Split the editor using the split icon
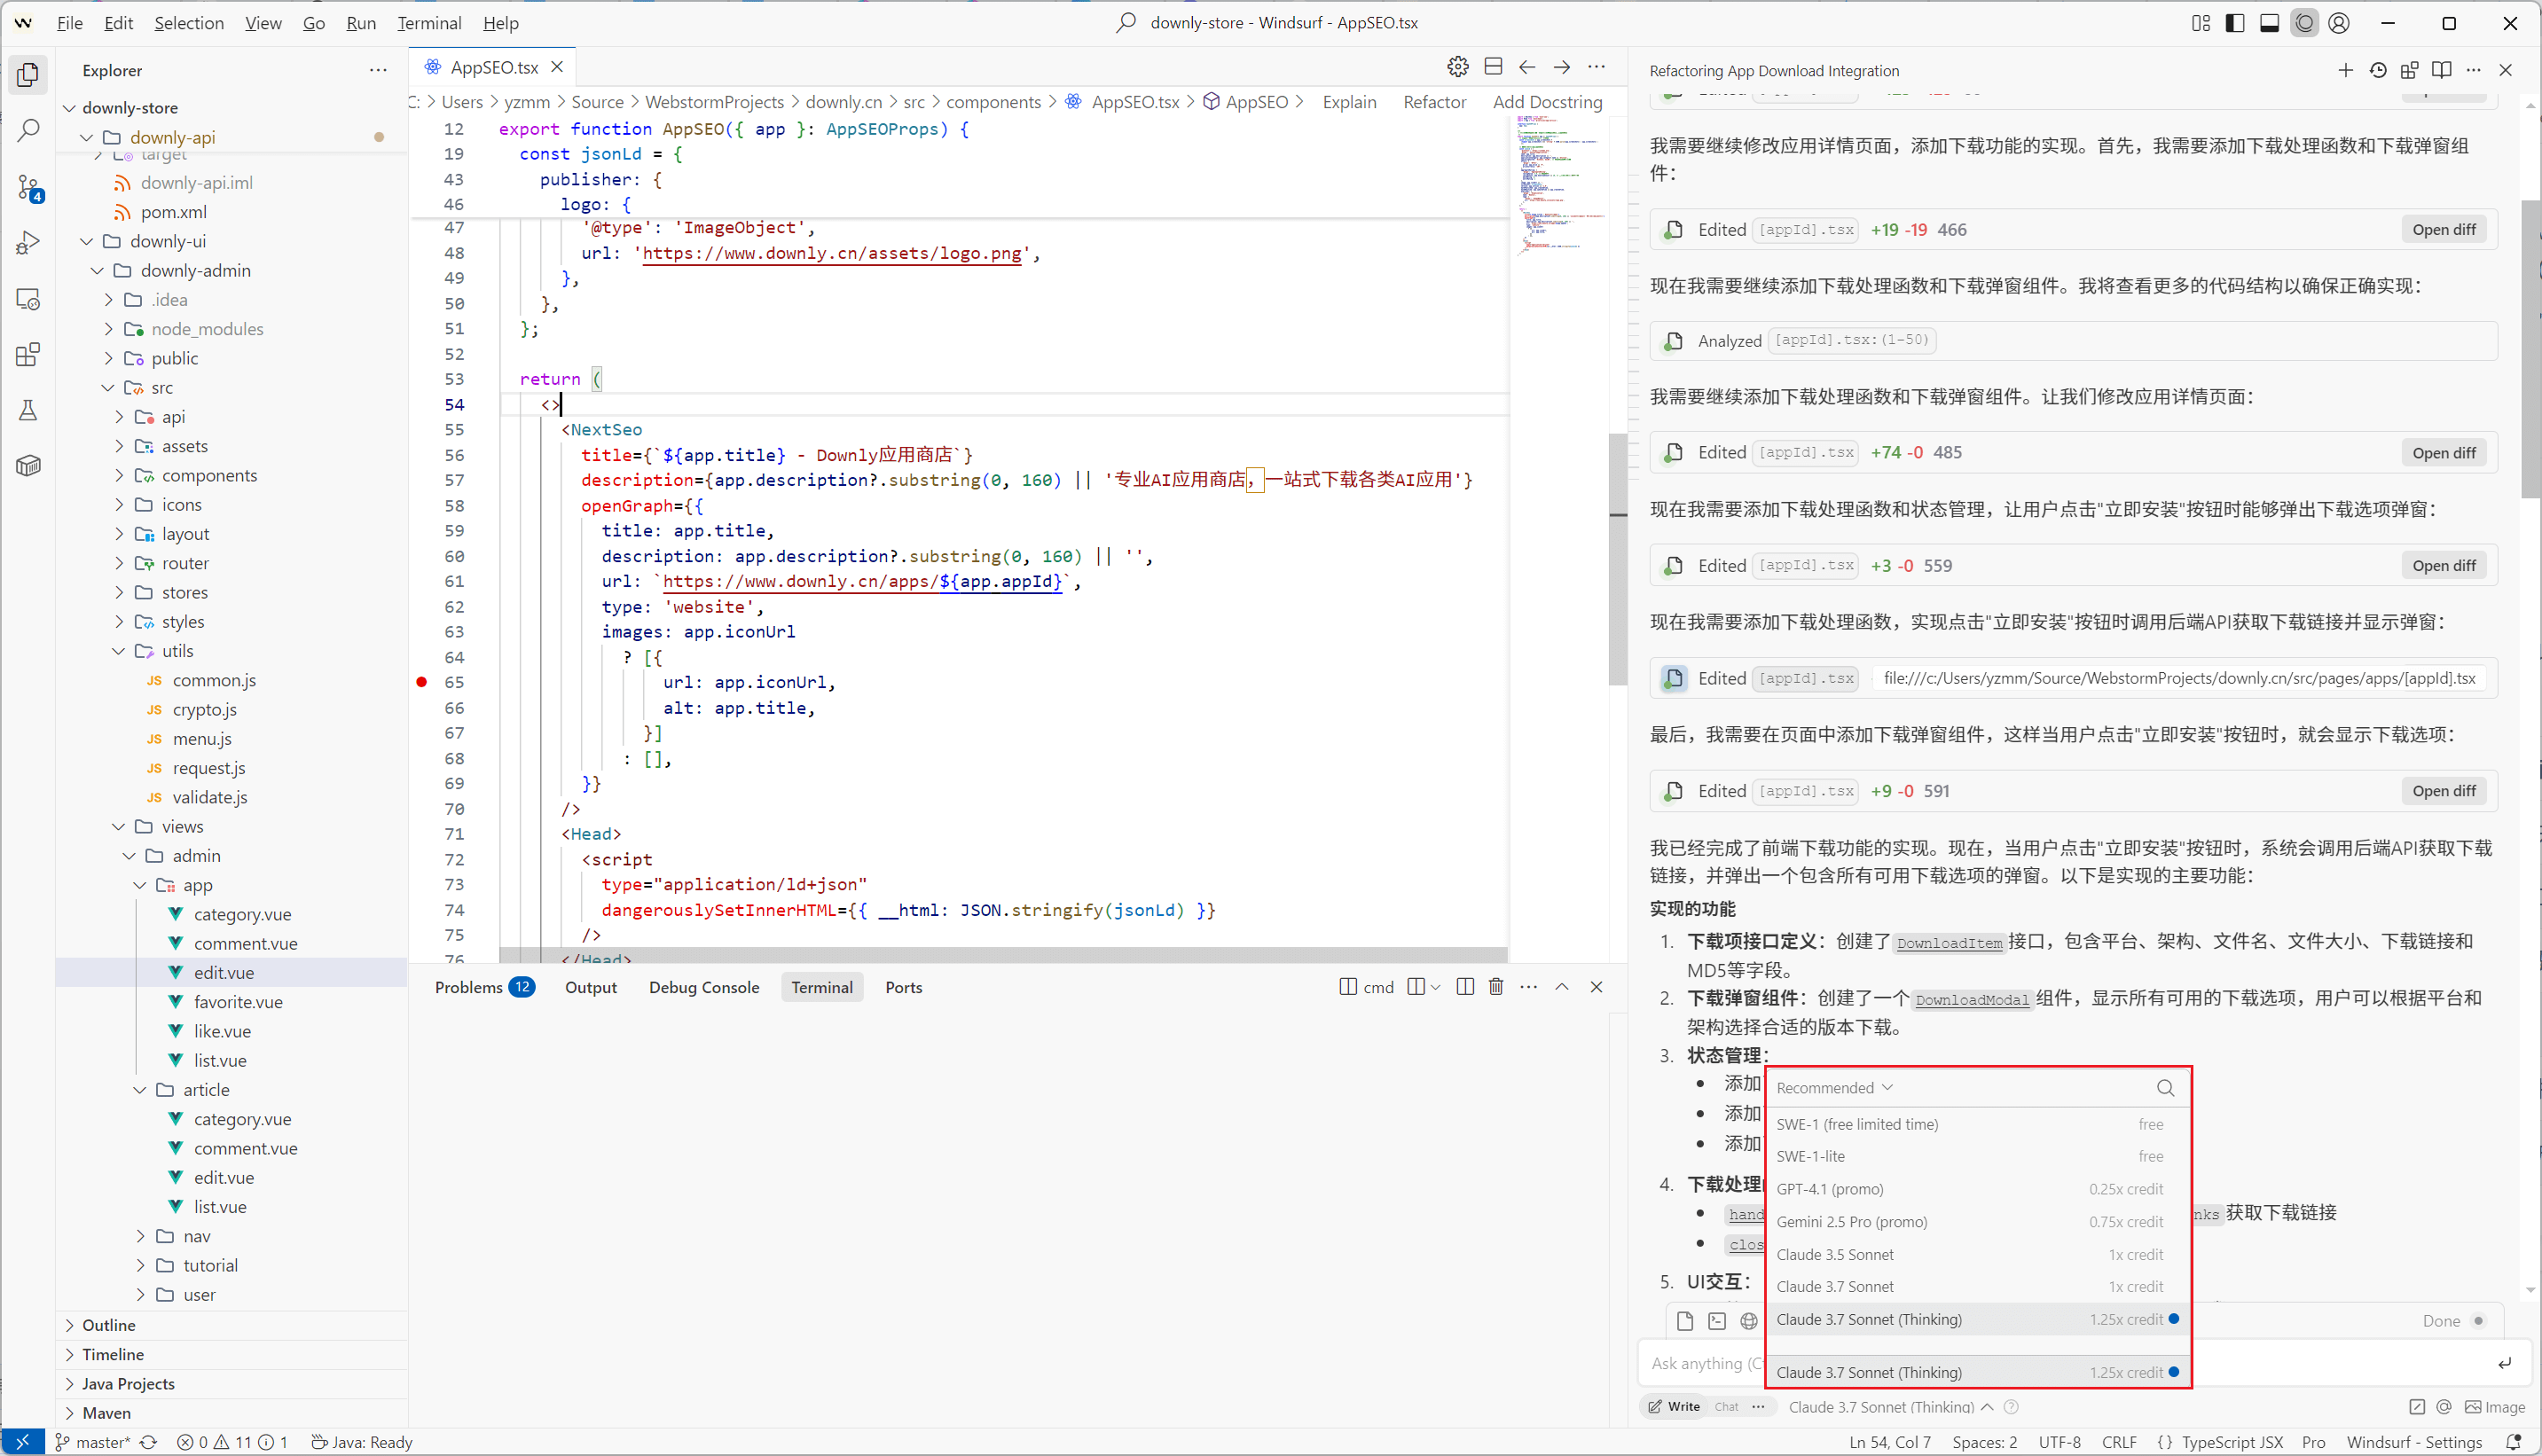 coord(1493,67)
